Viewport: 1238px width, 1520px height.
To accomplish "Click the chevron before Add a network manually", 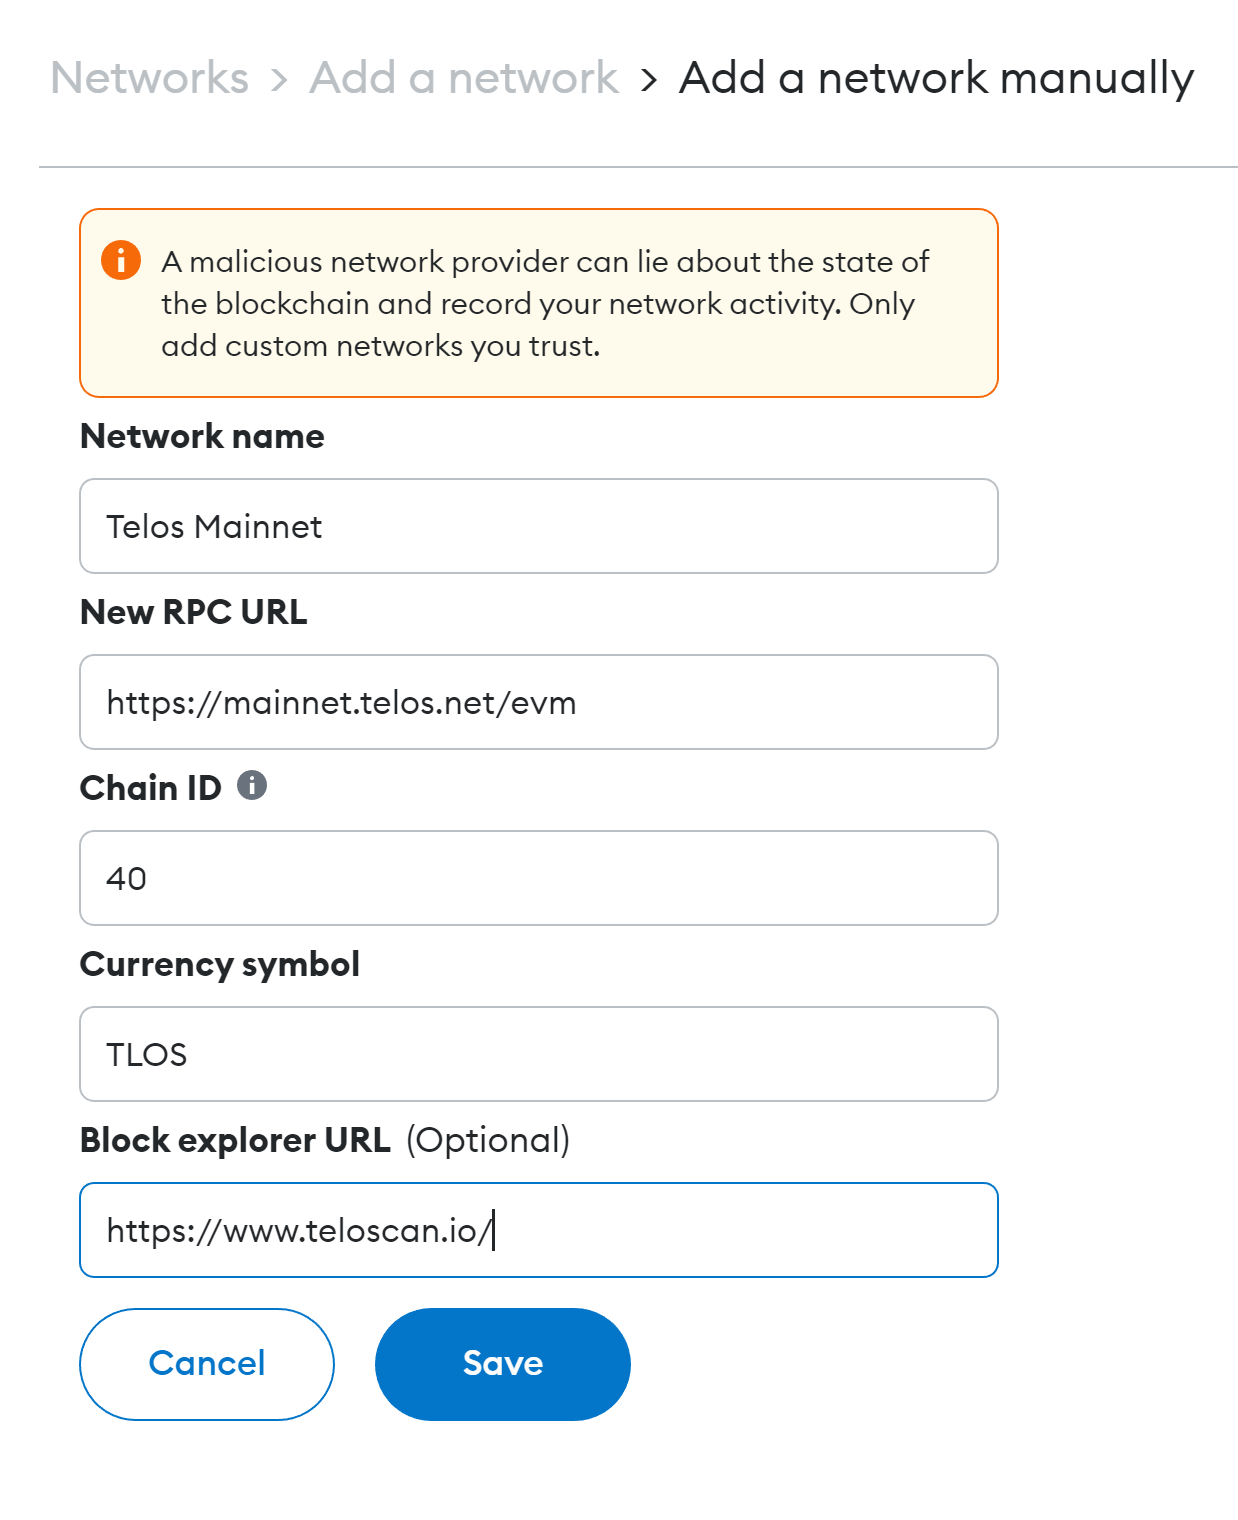I will [x=649, y=79].
